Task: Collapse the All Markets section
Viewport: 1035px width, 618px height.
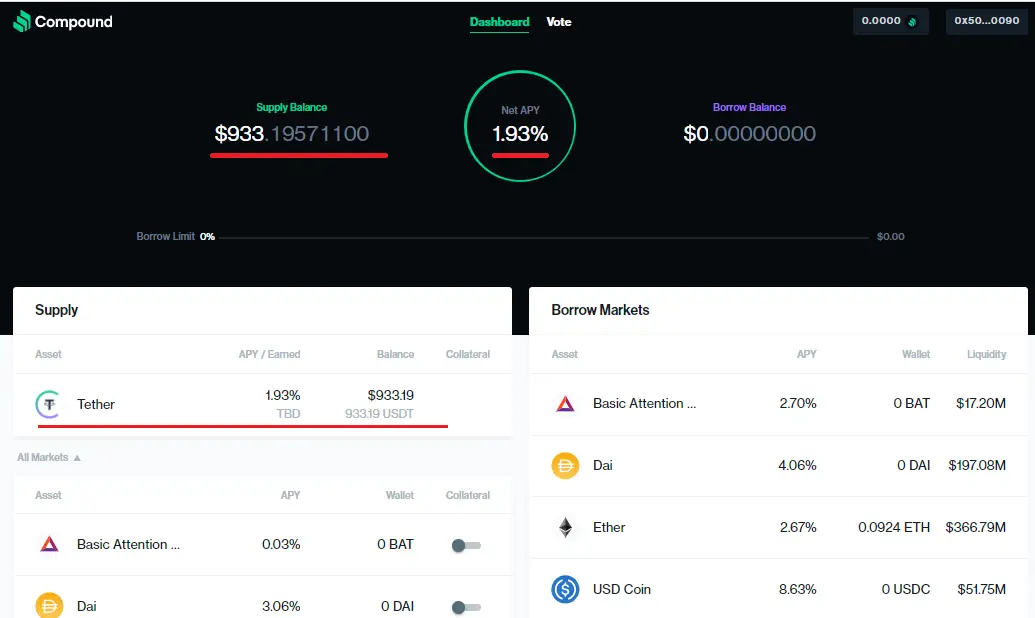Action: coord(49,457)
